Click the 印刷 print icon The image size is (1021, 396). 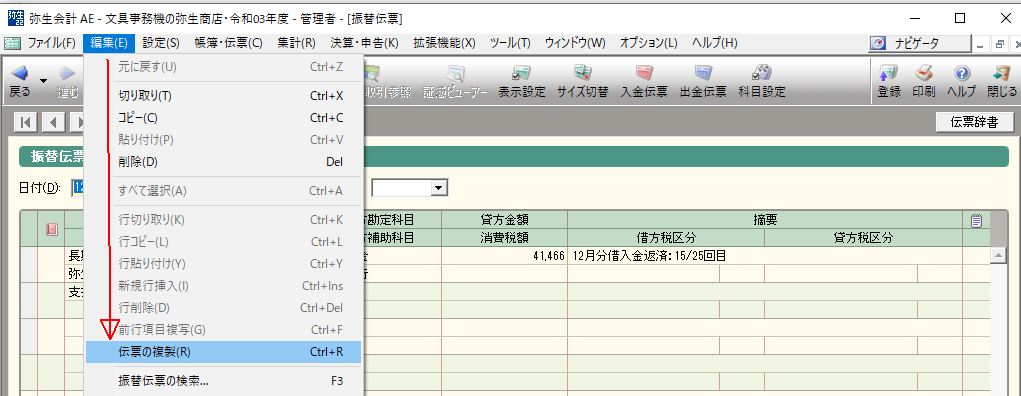coord(923,80)
